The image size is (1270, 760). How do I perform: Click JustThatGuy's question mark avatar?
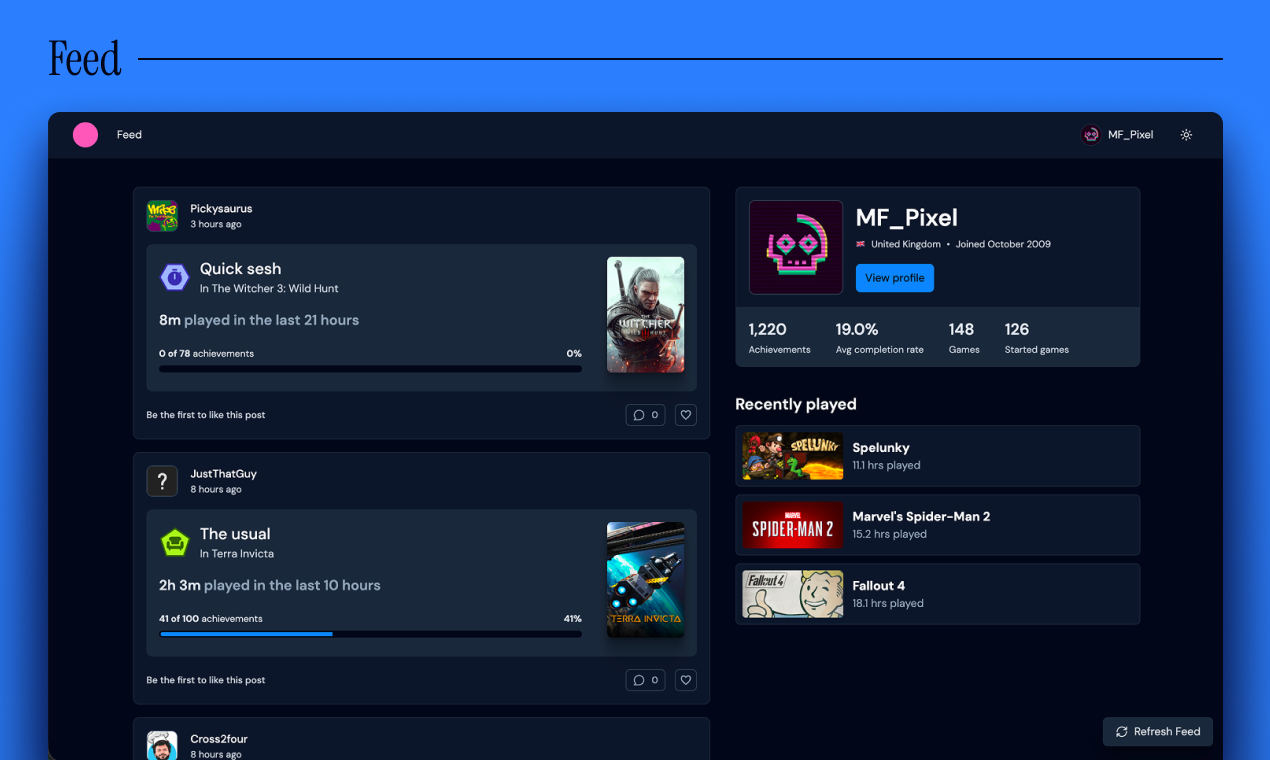[162, 481]
